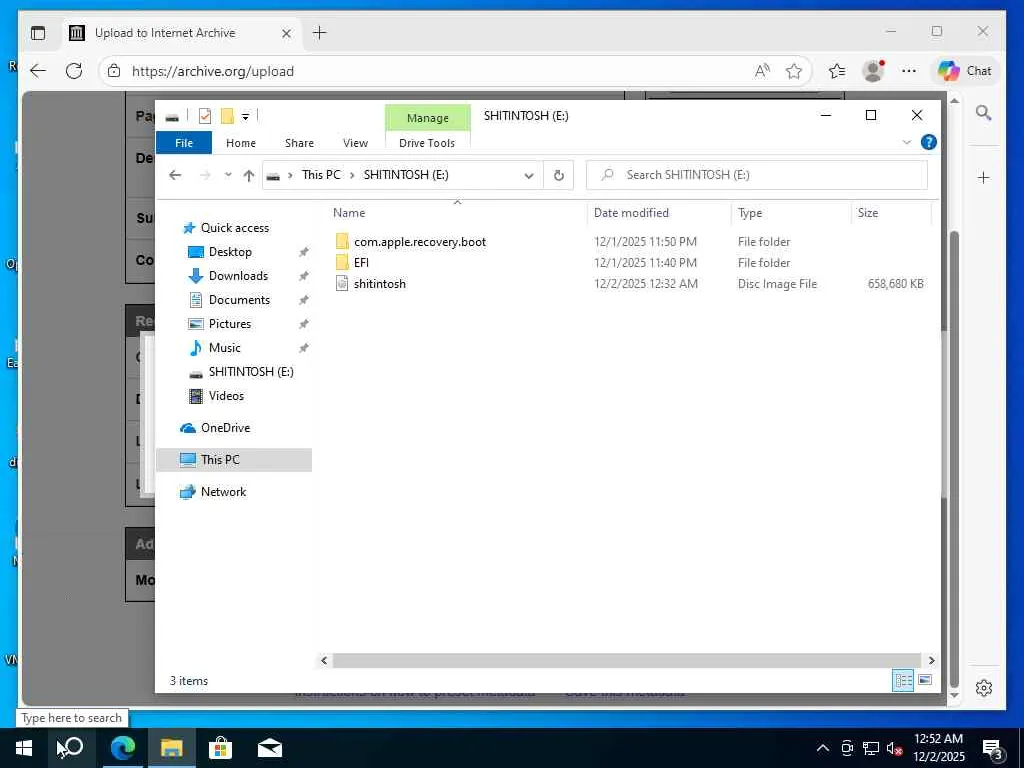Click This PC in the address breadcrumb

tap(321, 175)
